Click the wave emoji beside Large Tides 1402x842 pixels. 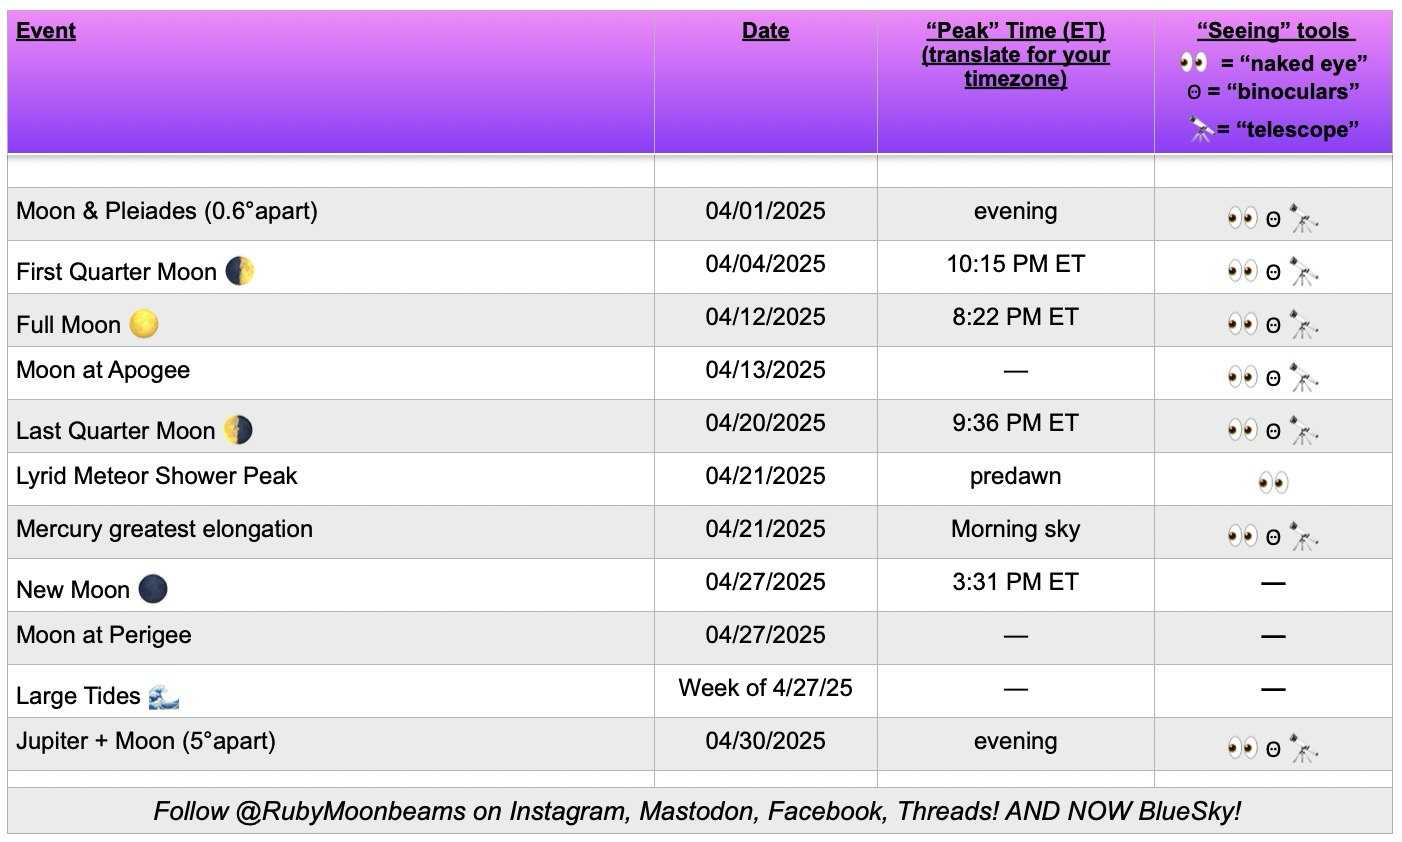click(164, 696)
